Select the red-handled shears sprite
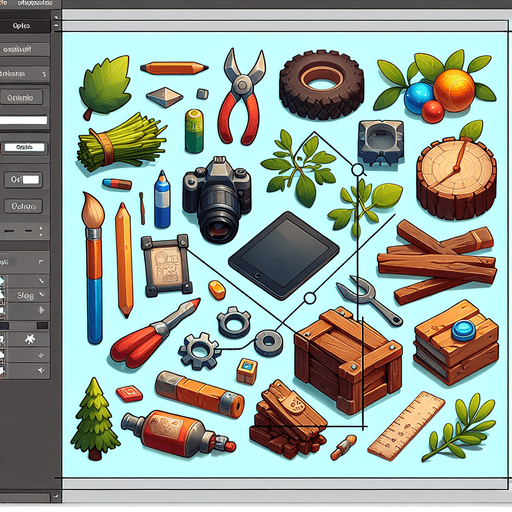The image size is (512, 512). [x=155, y=333]
